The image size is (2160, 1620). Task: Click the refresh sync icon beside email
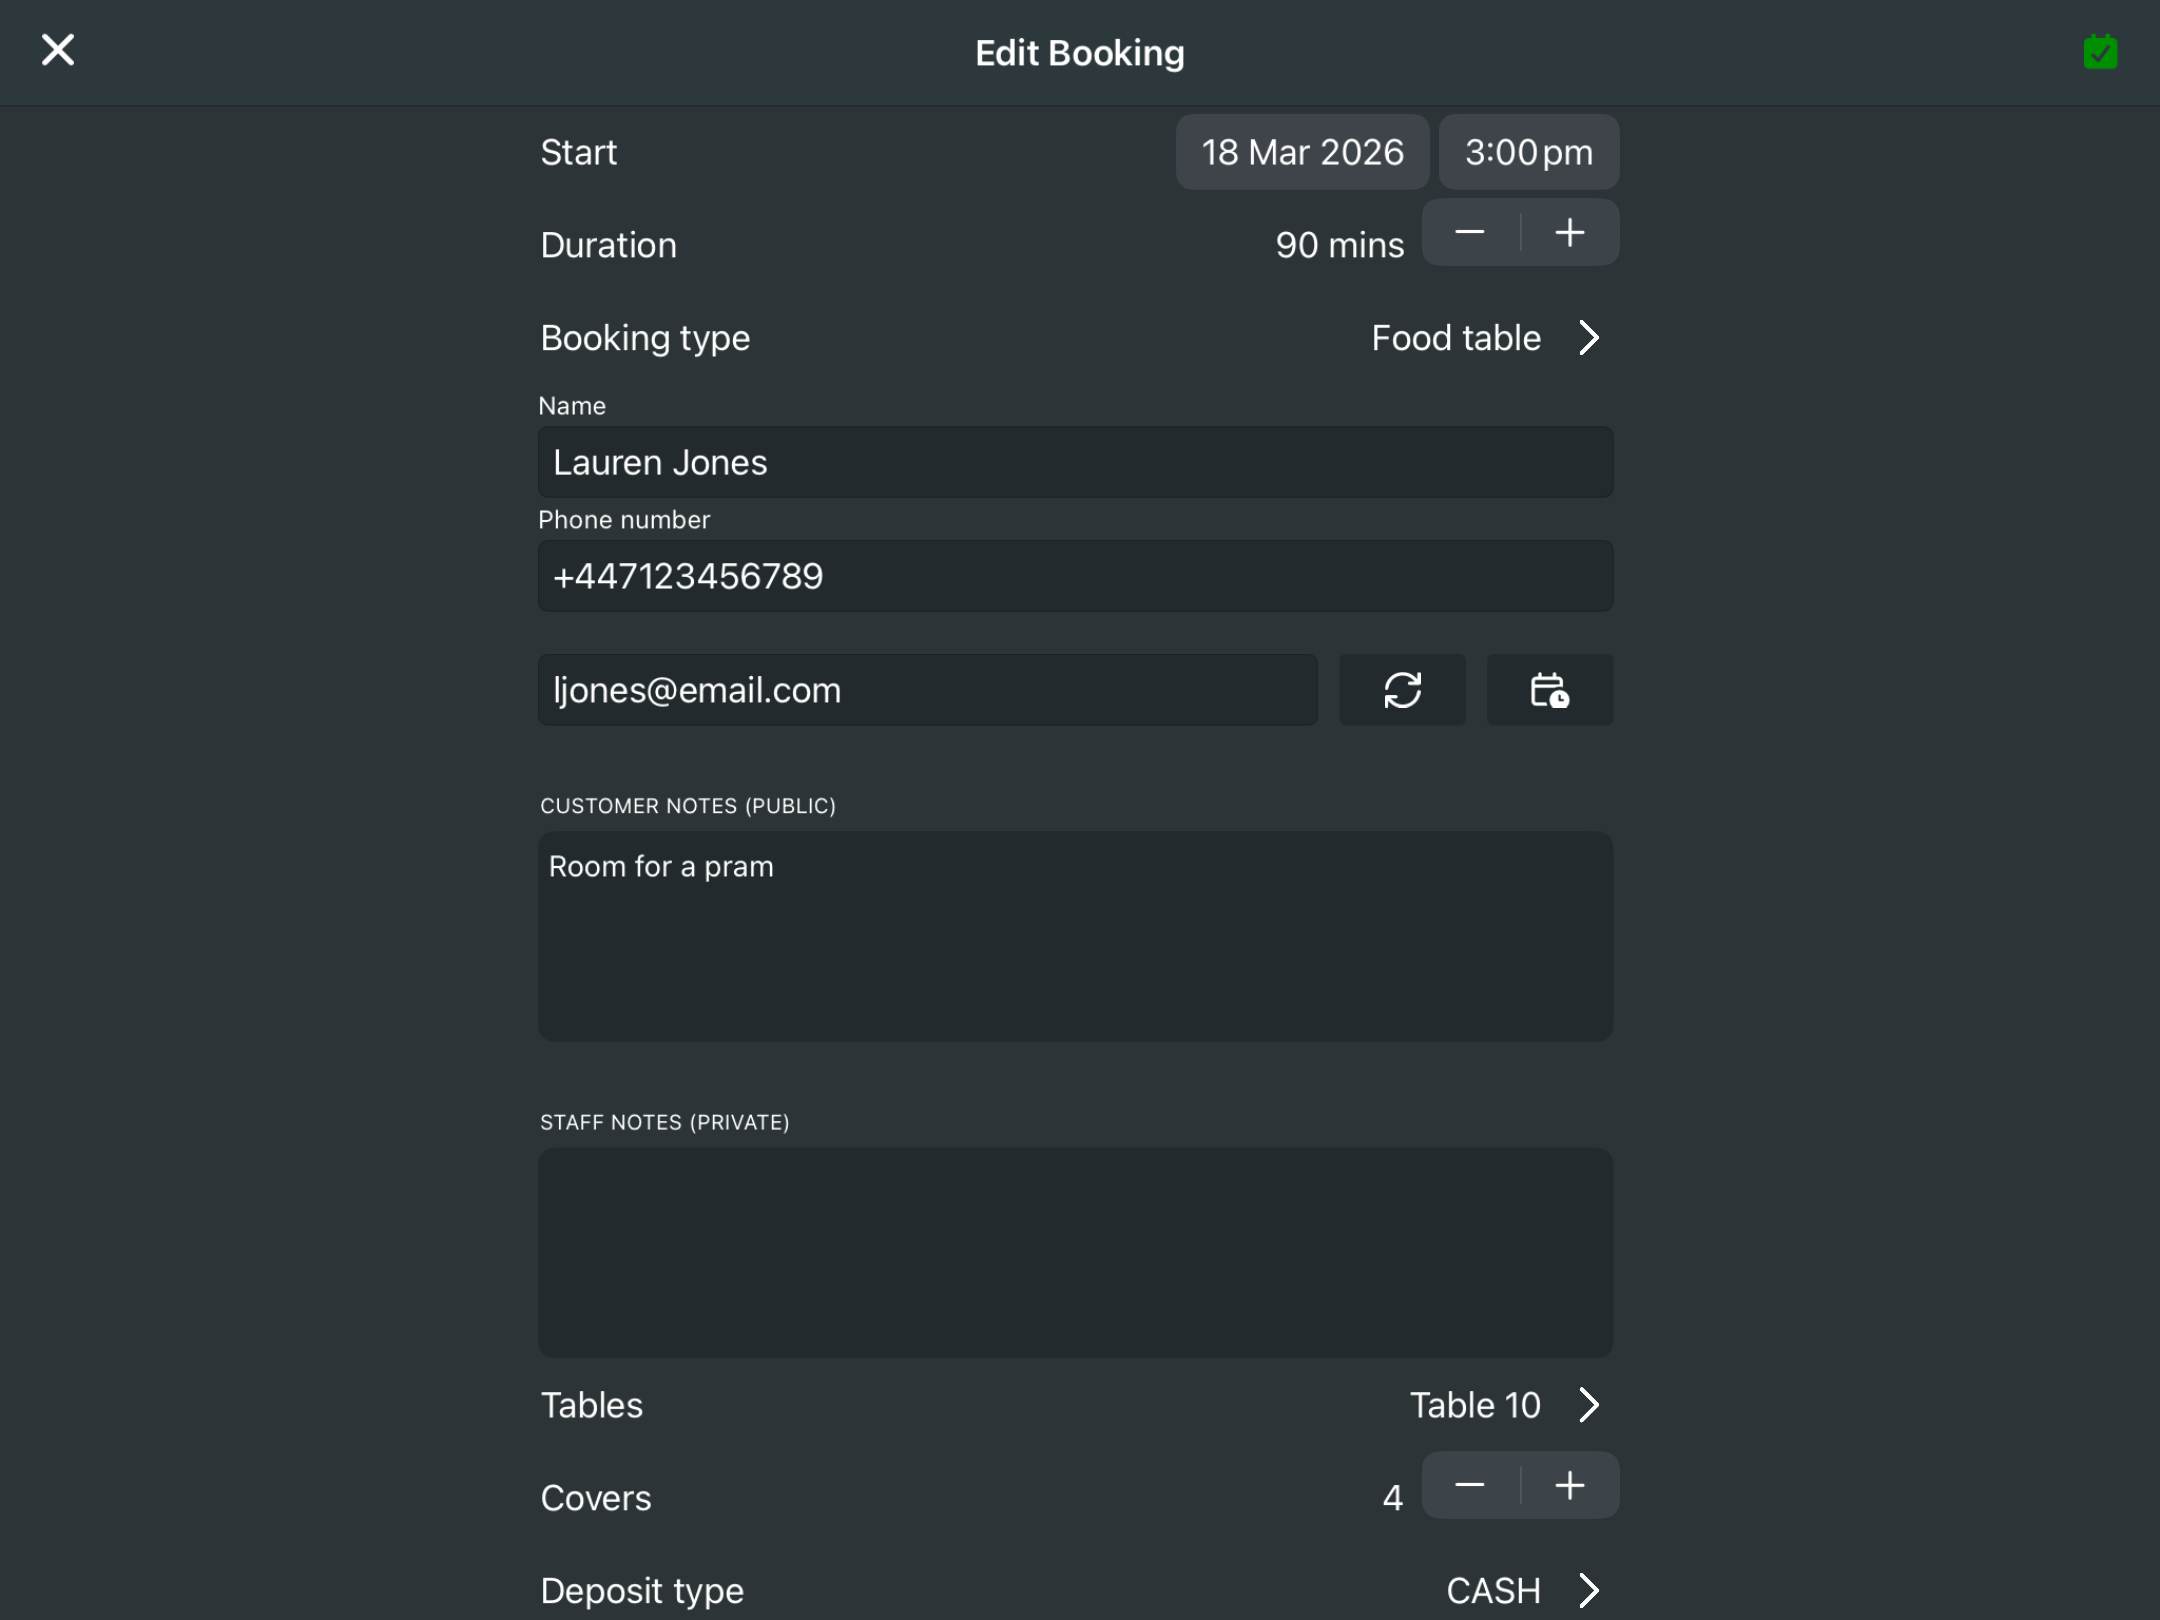coord(1402,690)
